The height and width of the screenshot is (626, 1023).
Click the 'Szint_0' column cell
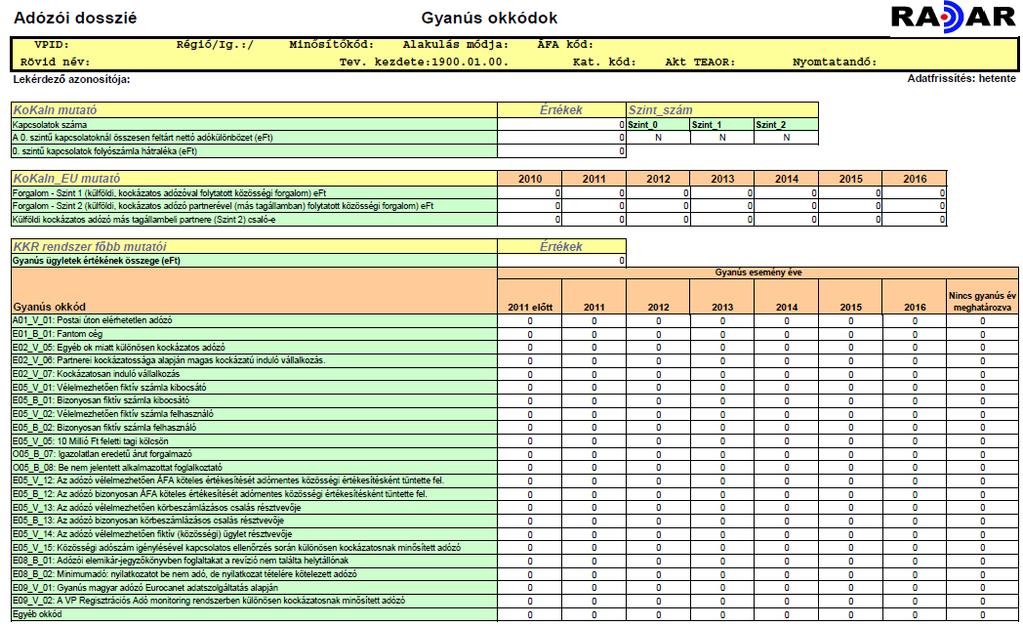[x=658, y=124]
